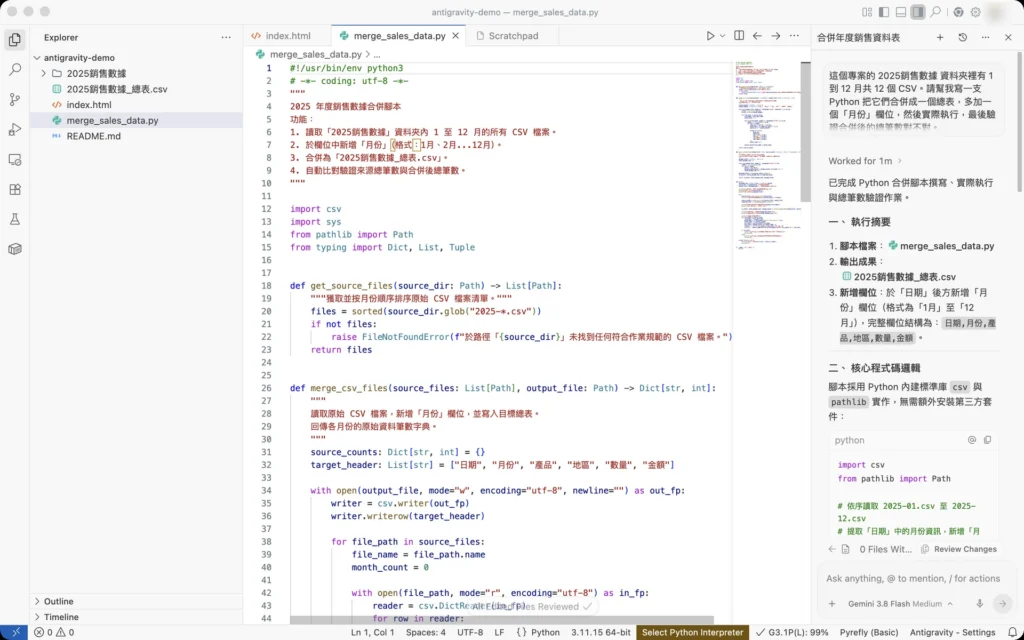Open 2025銷售數據_總表.csv in Explorer
This screenshot has height=640, width=1024.
pyautogui.click(x=117, y=89)
